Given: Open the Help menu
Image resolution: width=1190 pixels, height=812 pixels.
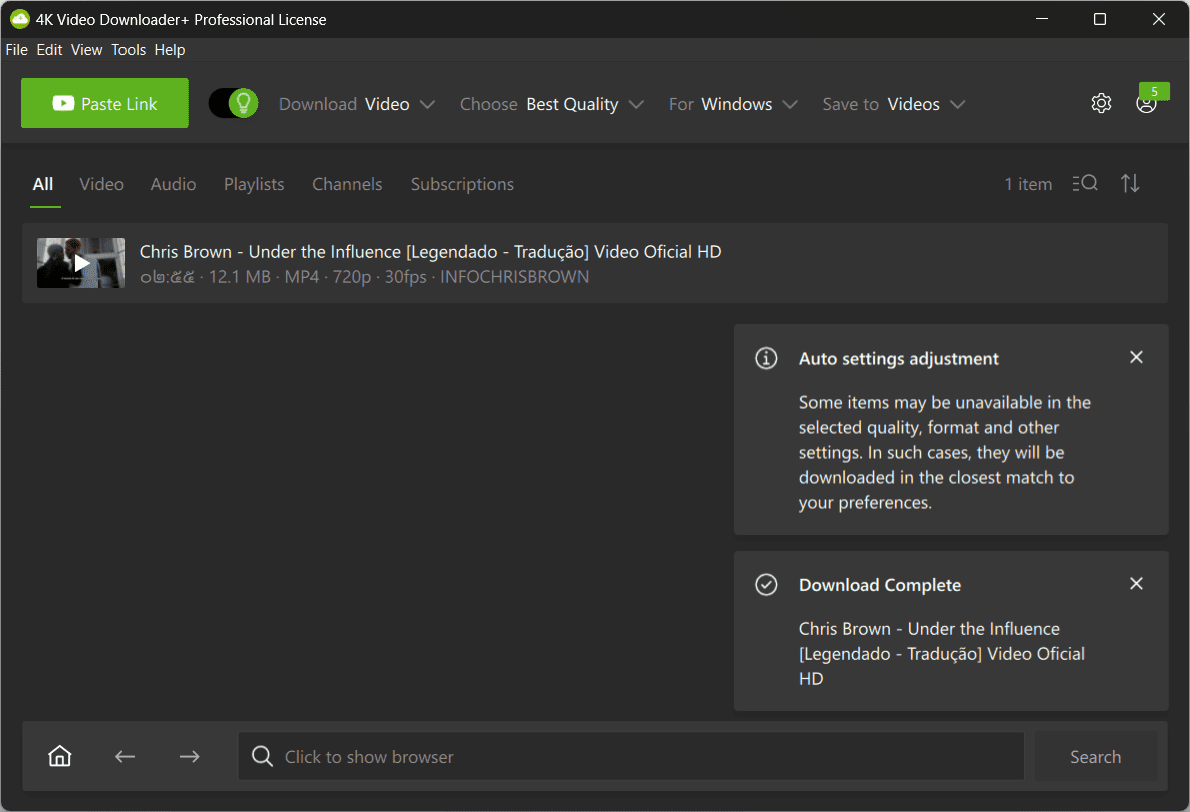Looking at the screenshot, I should click(x=170, y=49).
